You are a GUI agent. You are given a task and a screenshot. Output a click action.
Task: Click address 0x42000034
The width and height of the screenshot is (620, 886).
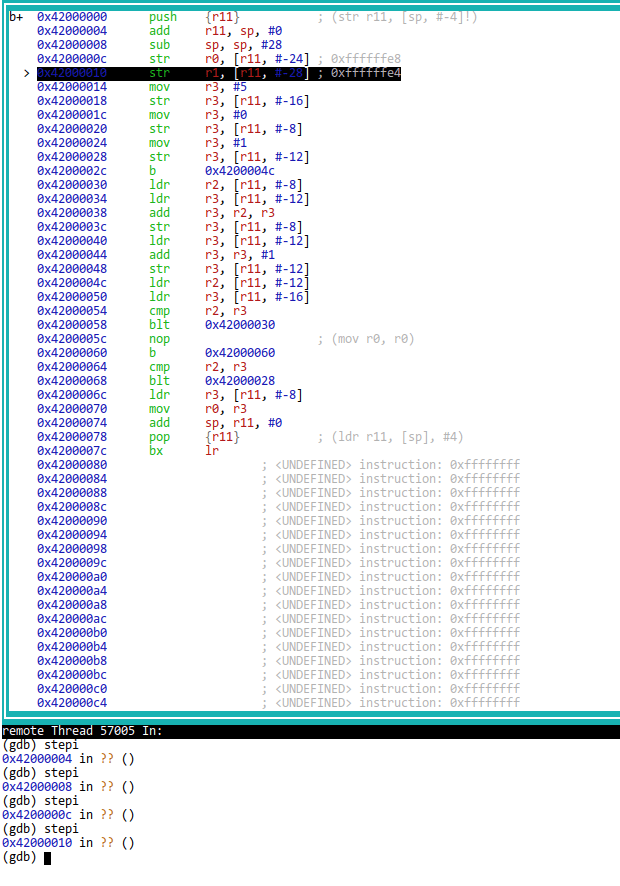[x=72, y=199]
